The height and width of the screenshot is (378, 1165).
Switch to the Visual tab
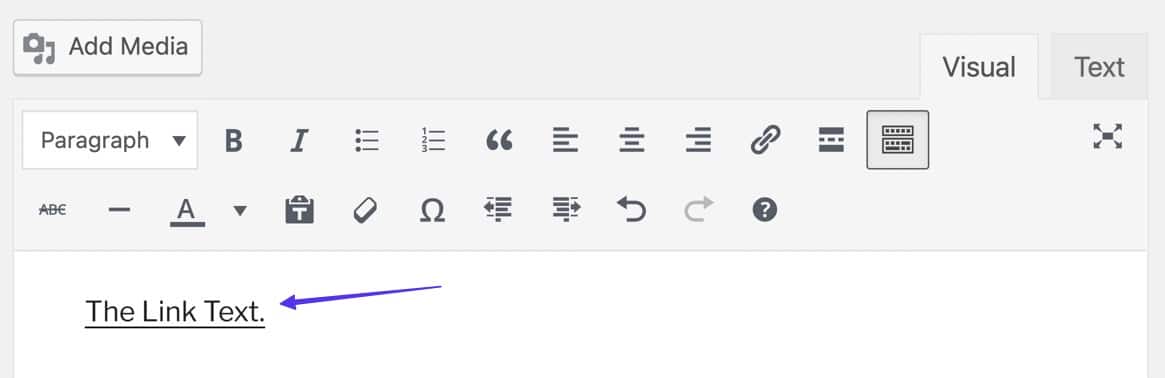click(x=979, y=68)
